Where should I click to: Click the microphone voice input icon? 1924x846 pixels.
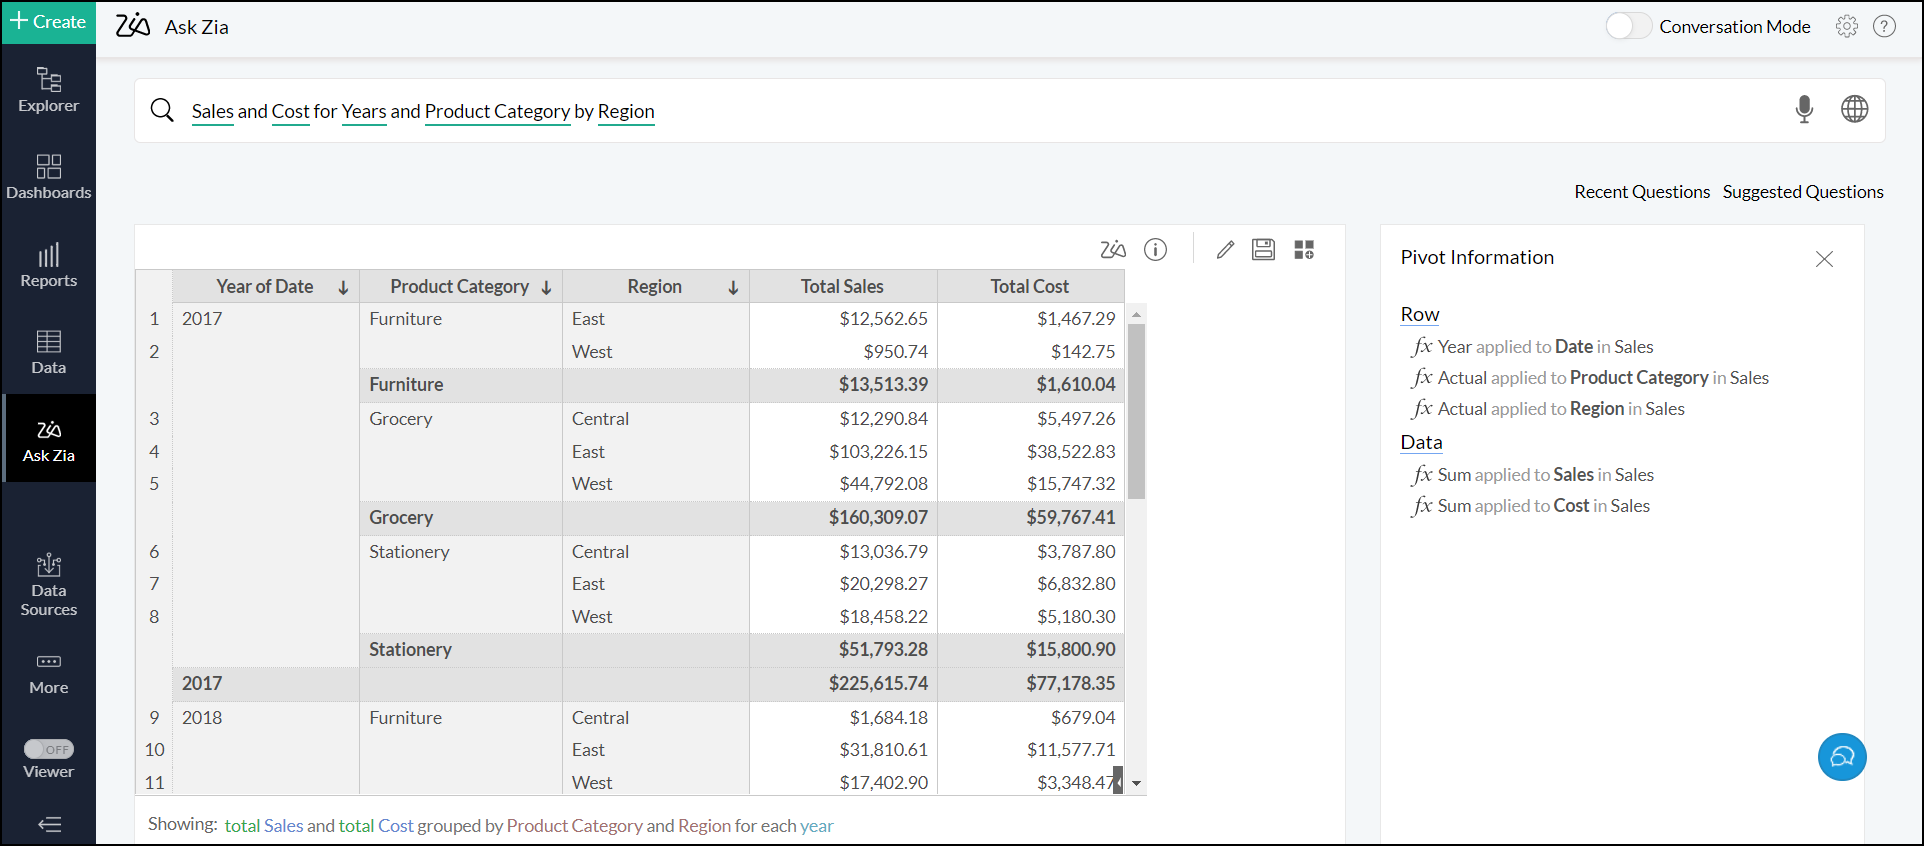[1803, 109]
